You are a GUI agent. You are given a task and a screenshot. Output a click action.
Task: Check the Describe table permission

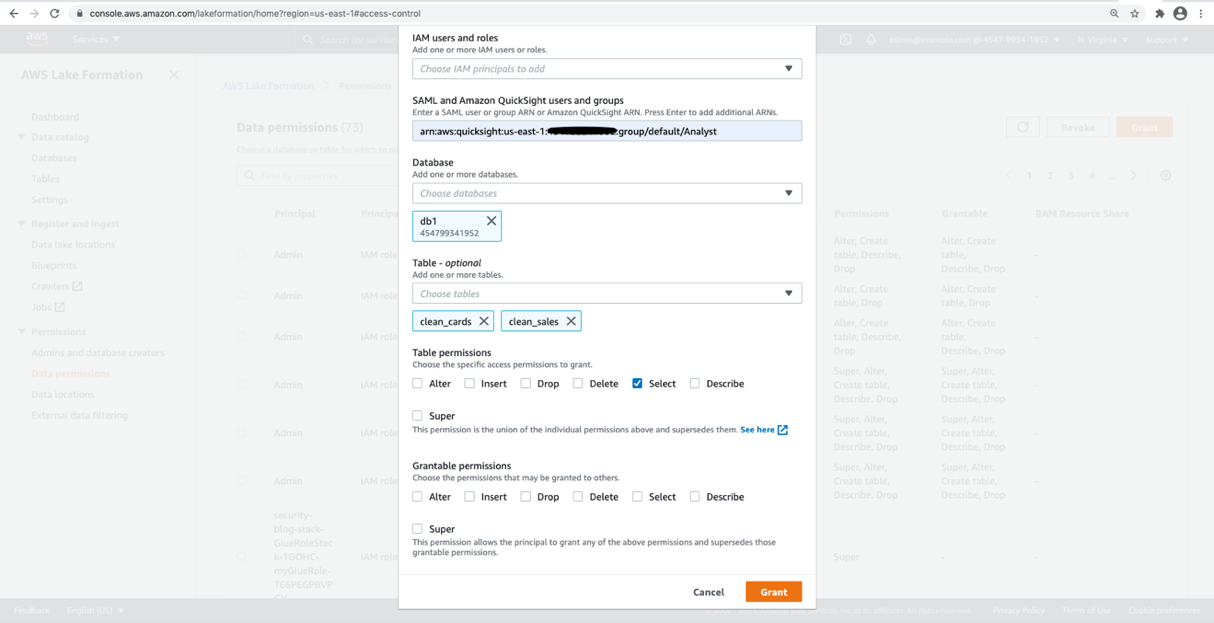click(694, 383)
